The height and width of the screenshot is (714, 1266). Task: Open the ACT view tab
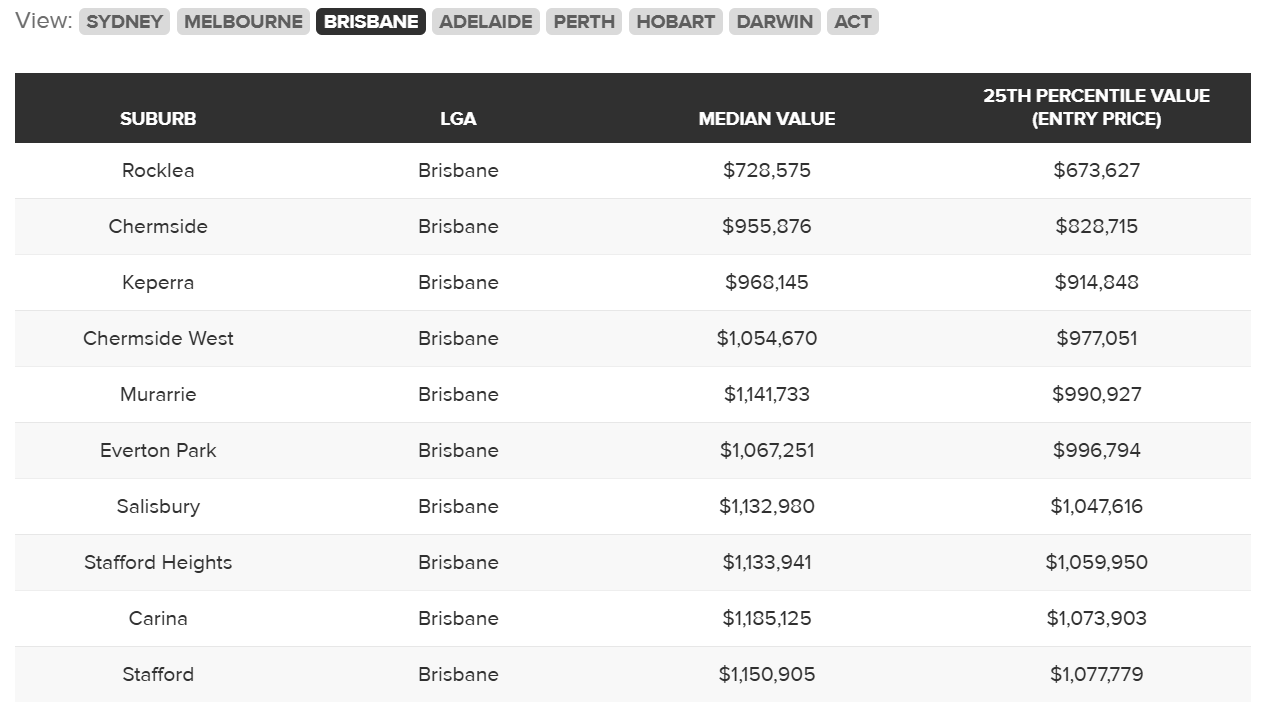pos(853,22)
